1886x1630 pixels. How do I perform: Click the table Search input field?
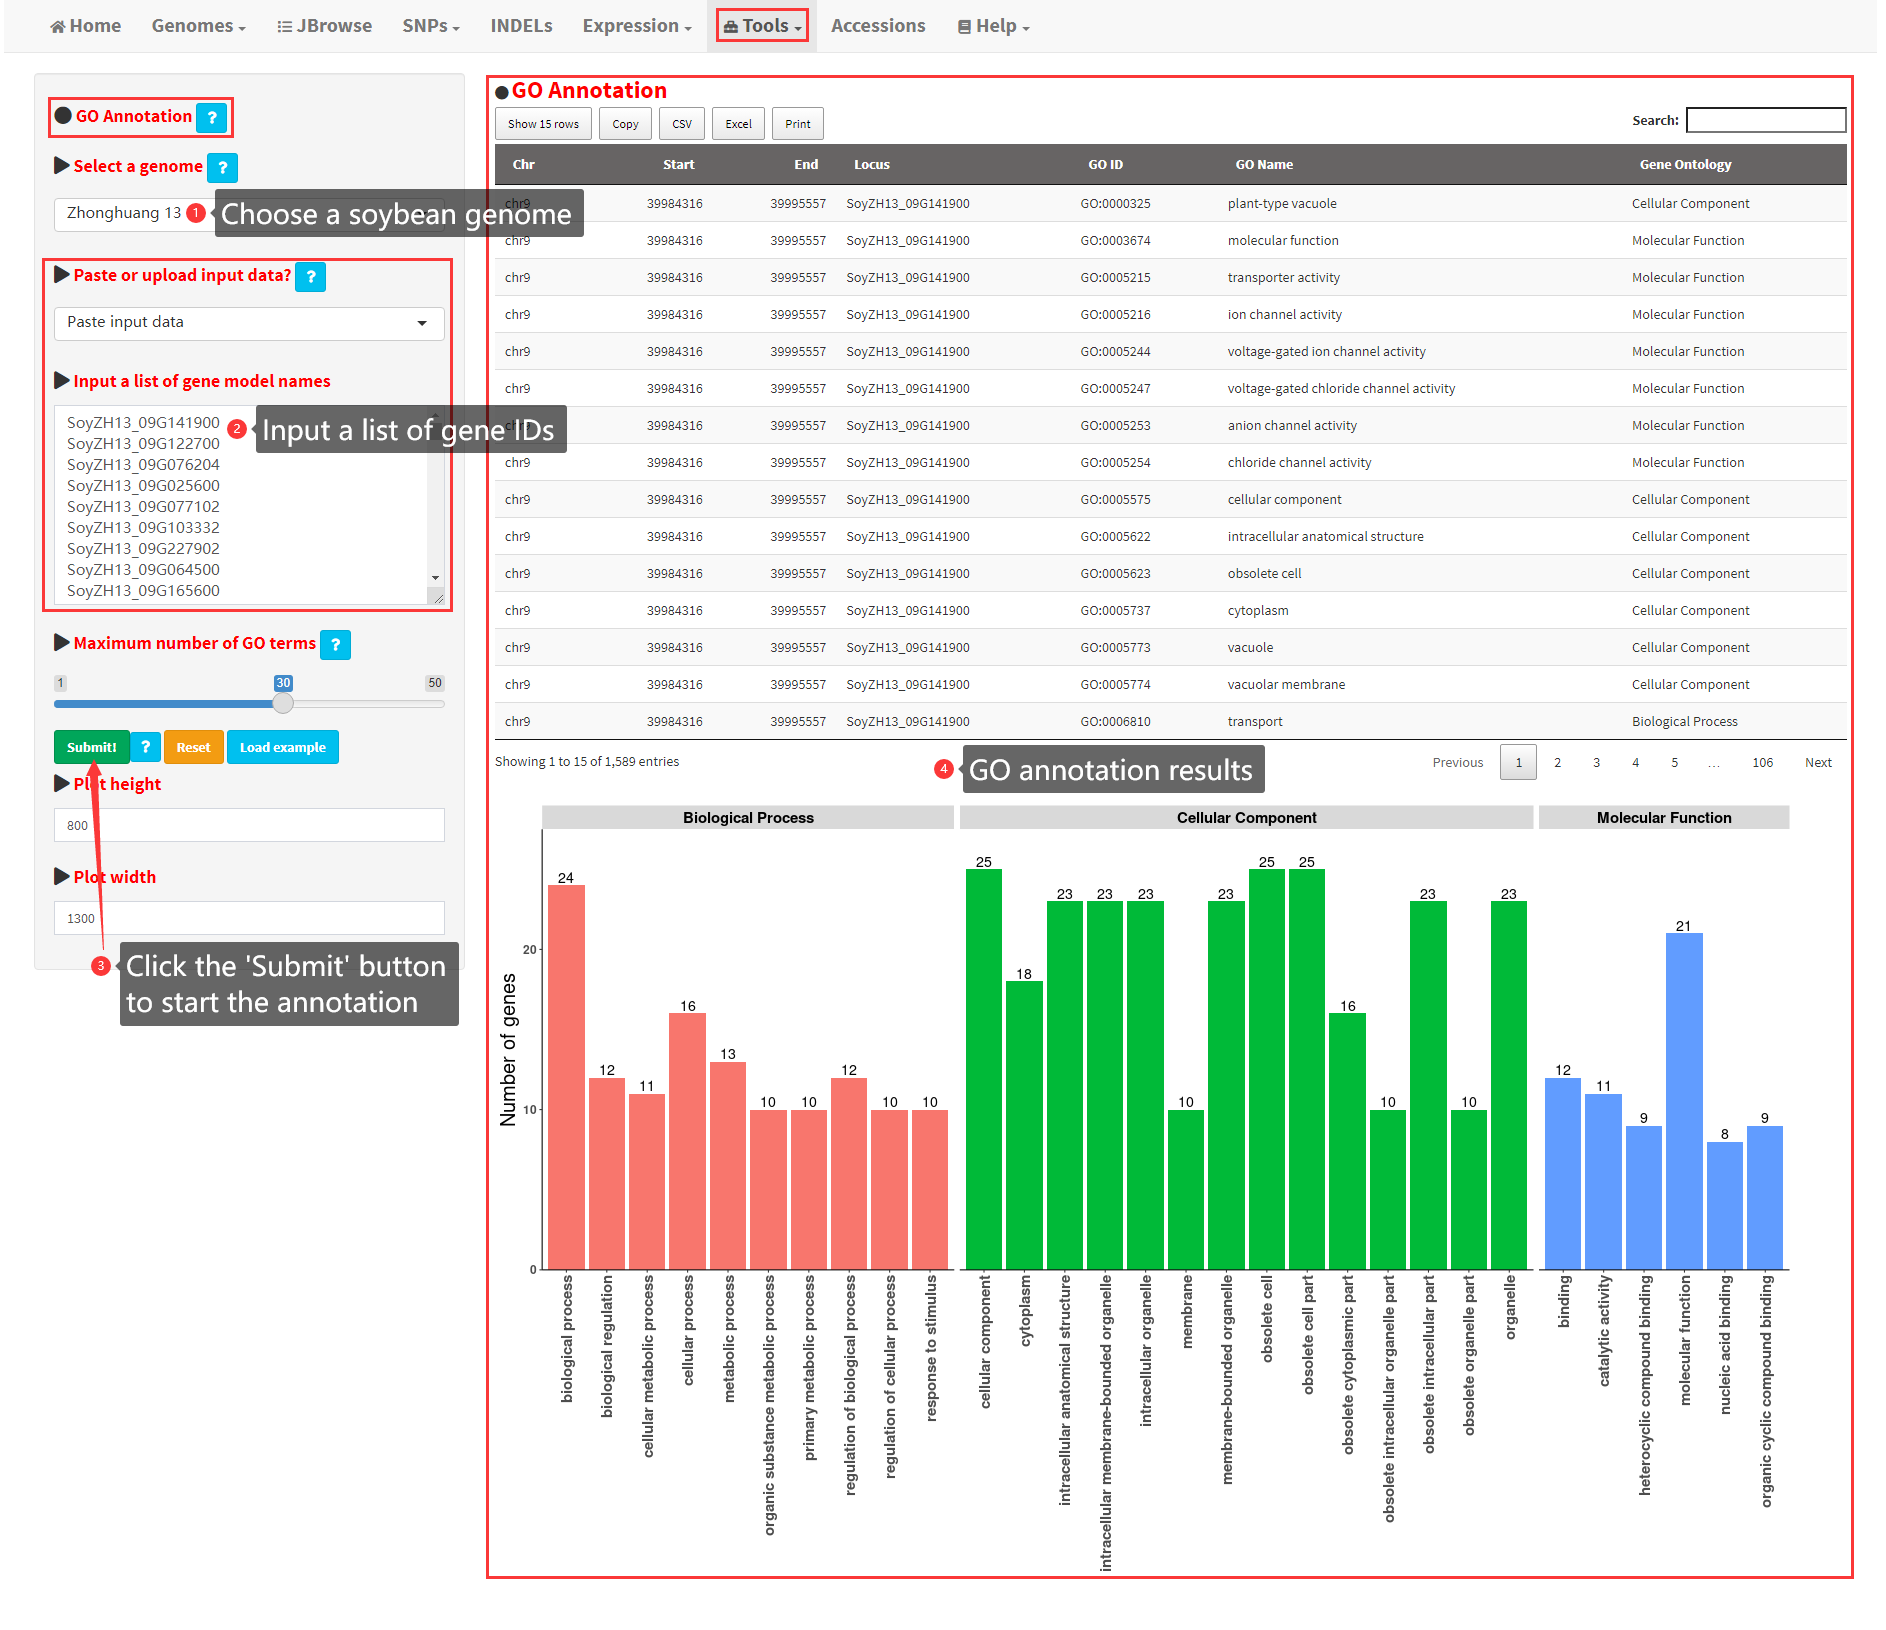(1765, 120)
